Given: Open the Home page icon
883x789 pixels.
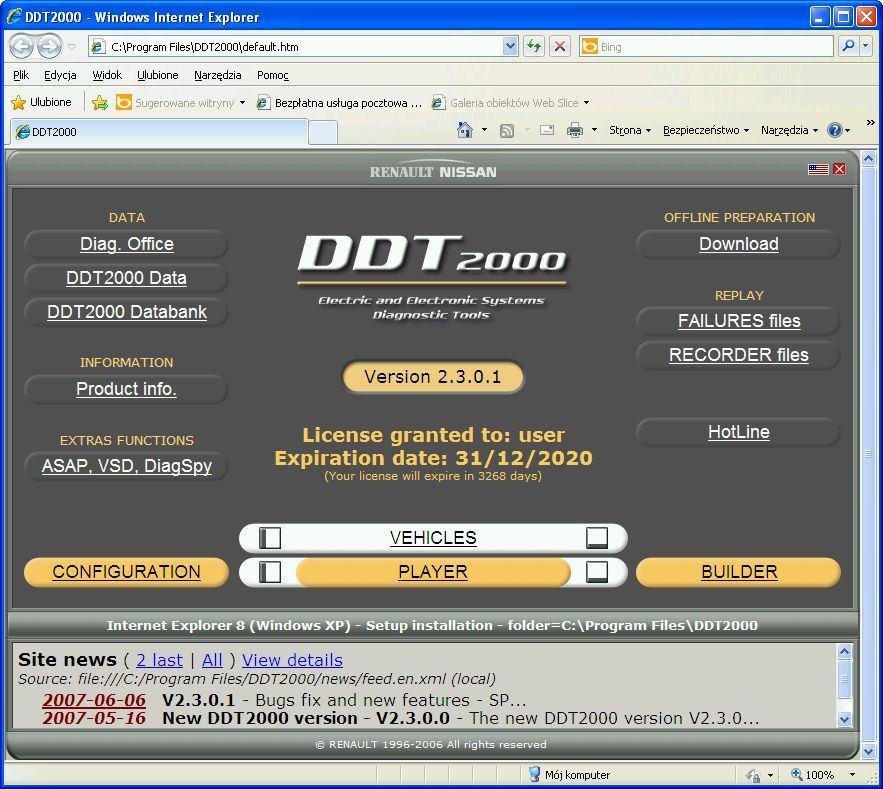Looking at the screenshot, I should click(464, 130).
